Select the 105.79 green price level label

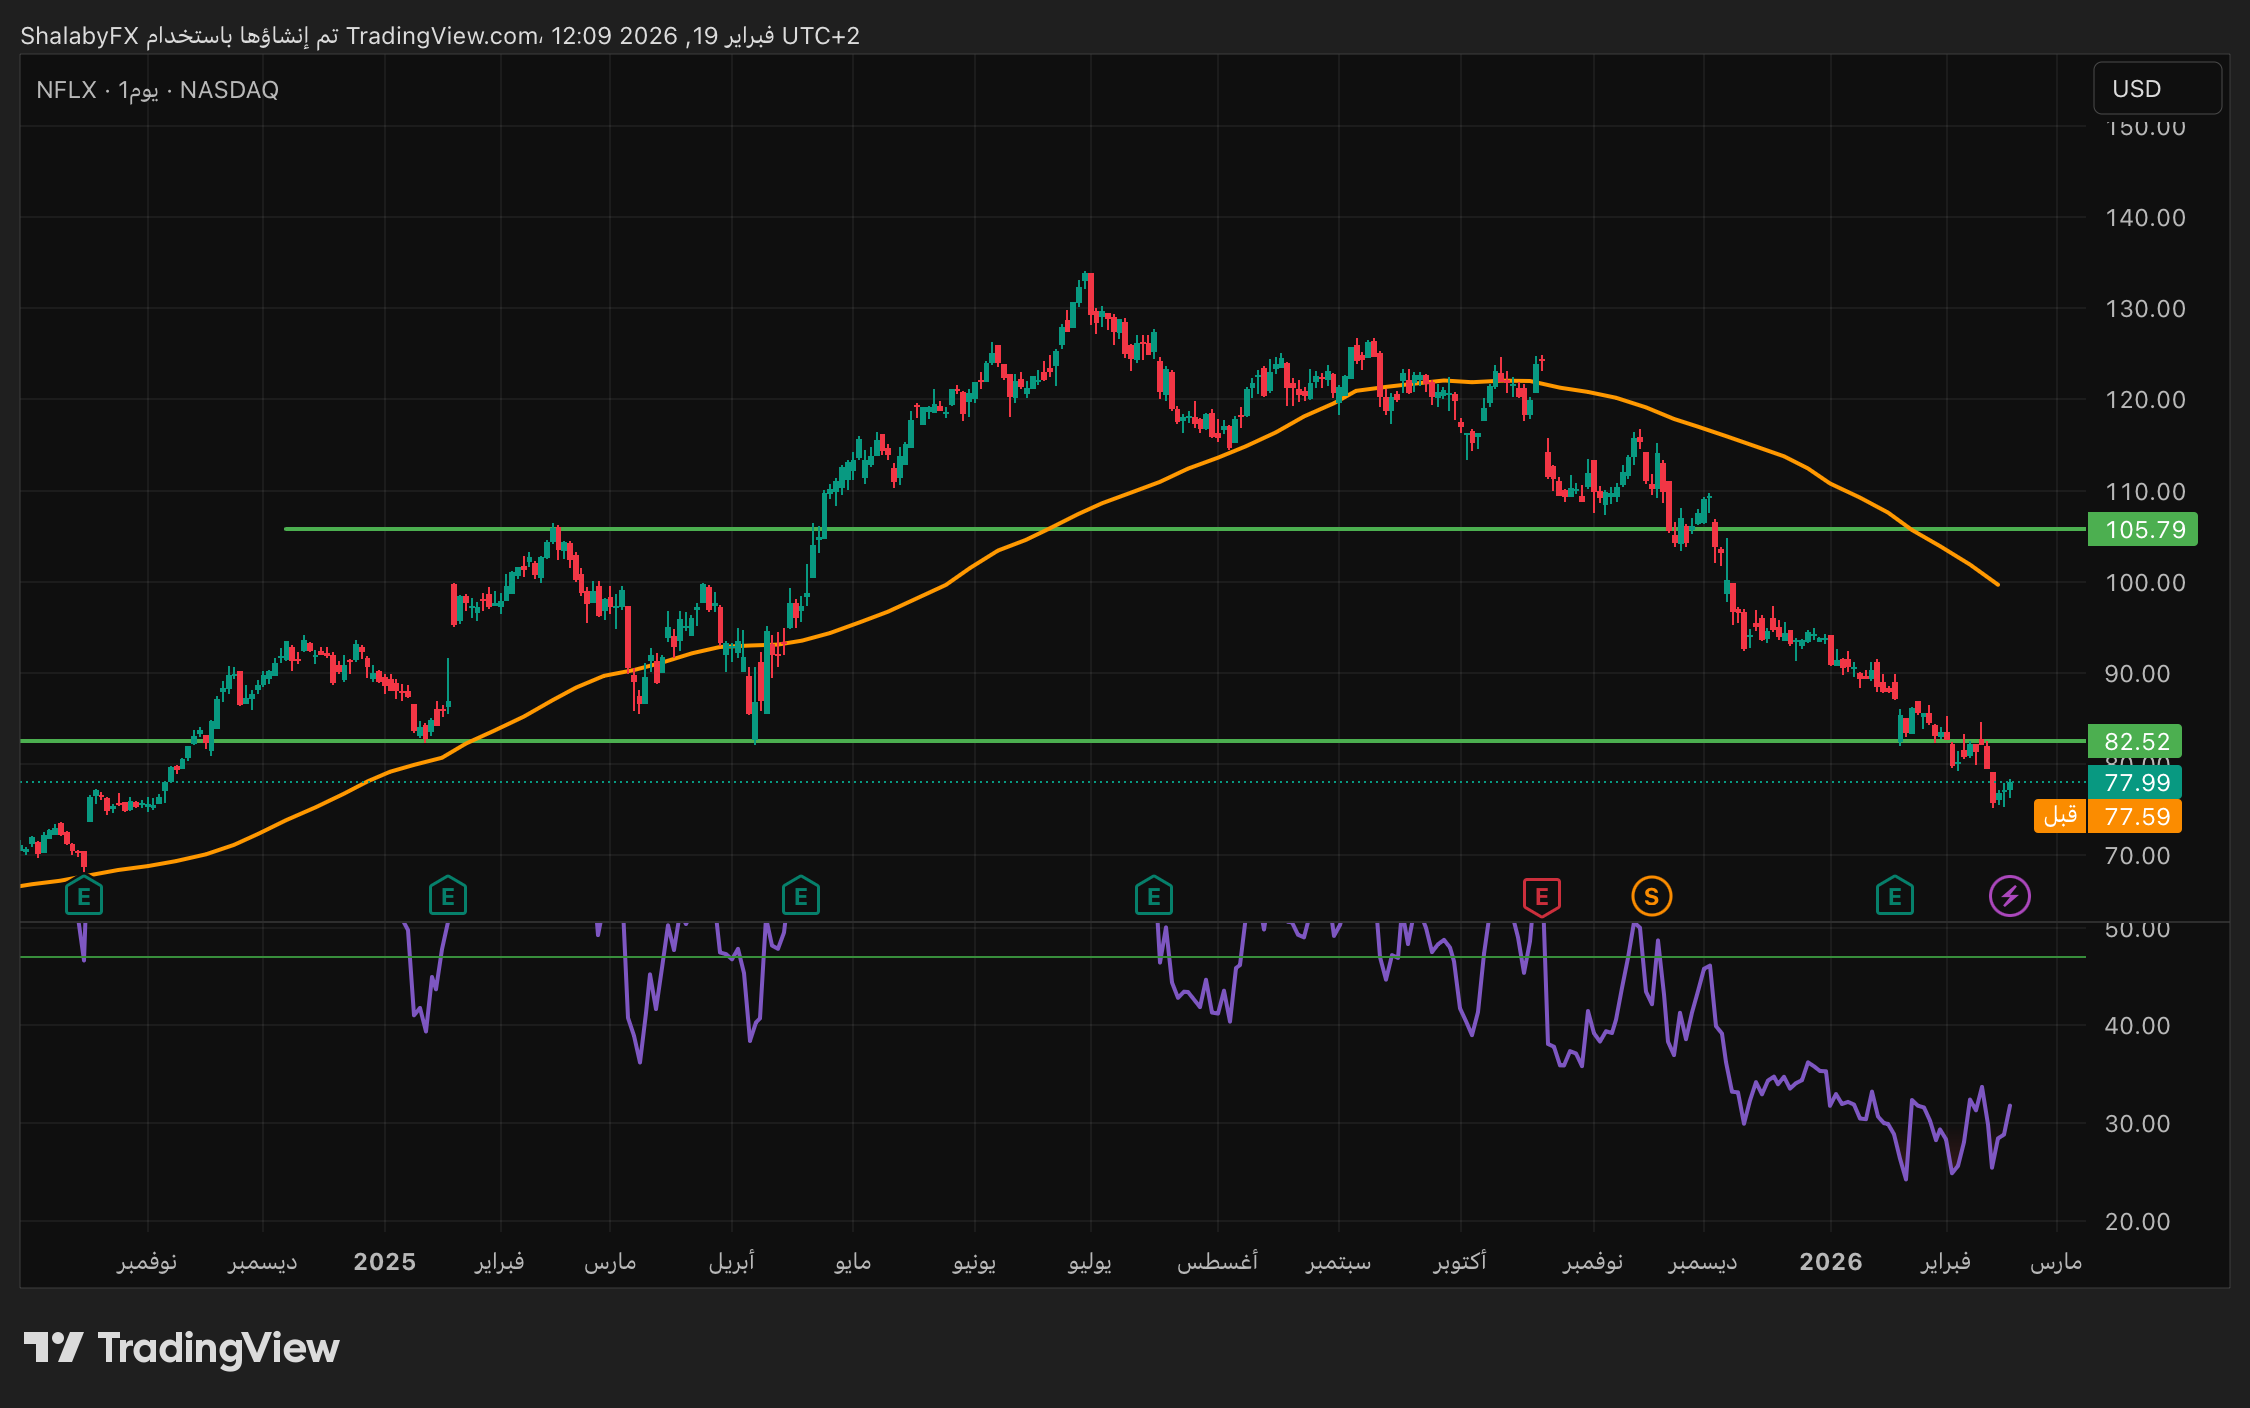(2143, 529)
